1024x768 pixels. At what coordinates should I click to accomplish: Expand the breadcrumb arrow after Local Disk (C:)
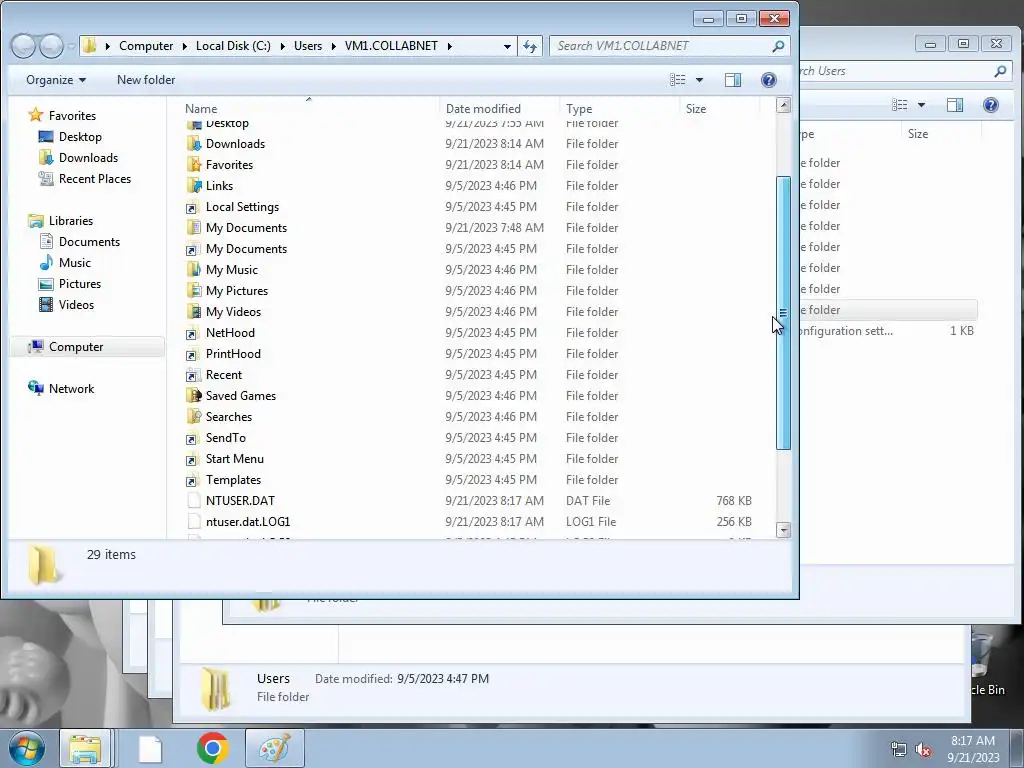pyautogui.click(x=283, y=46)
